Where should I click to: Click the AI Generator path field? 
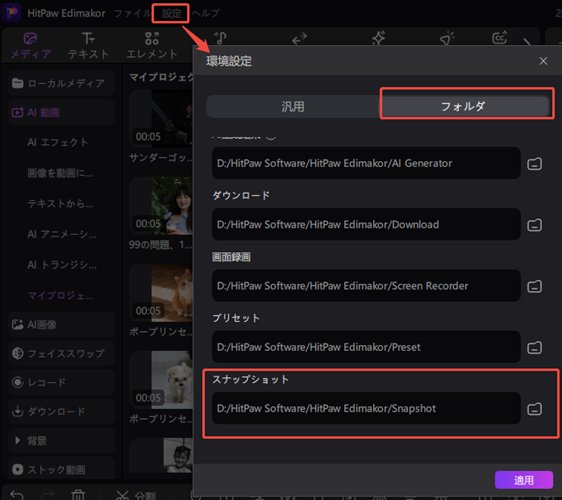click(x=366, y=163)
